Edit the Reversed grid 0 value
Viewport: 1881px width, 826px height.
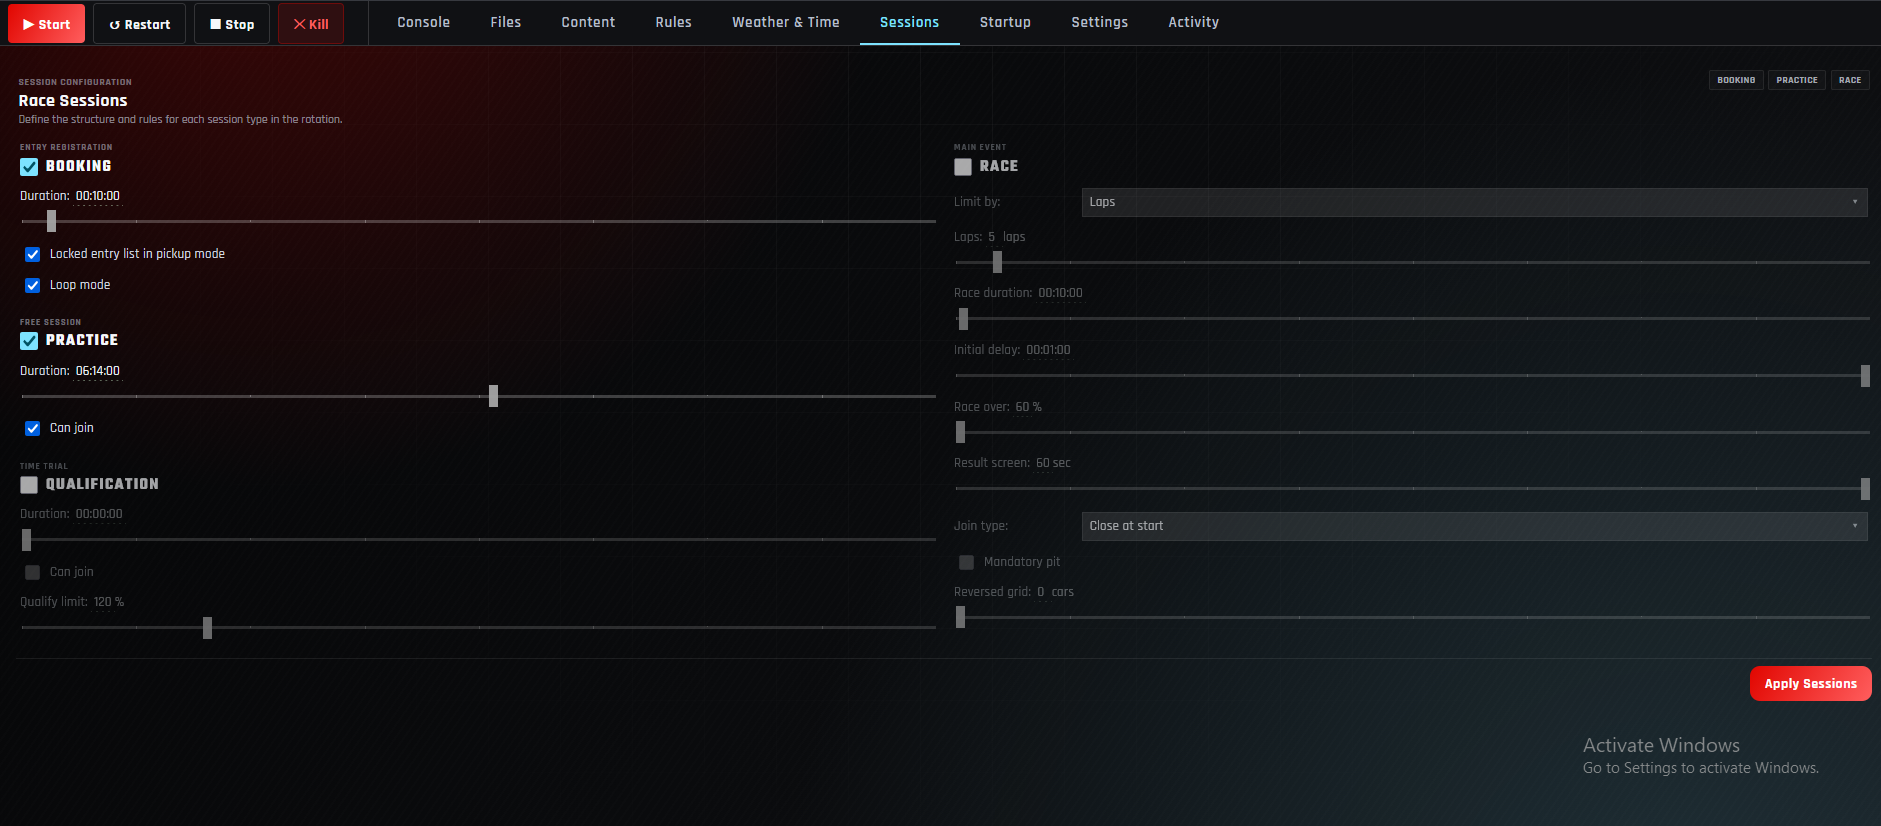[x=1041, y=592]
